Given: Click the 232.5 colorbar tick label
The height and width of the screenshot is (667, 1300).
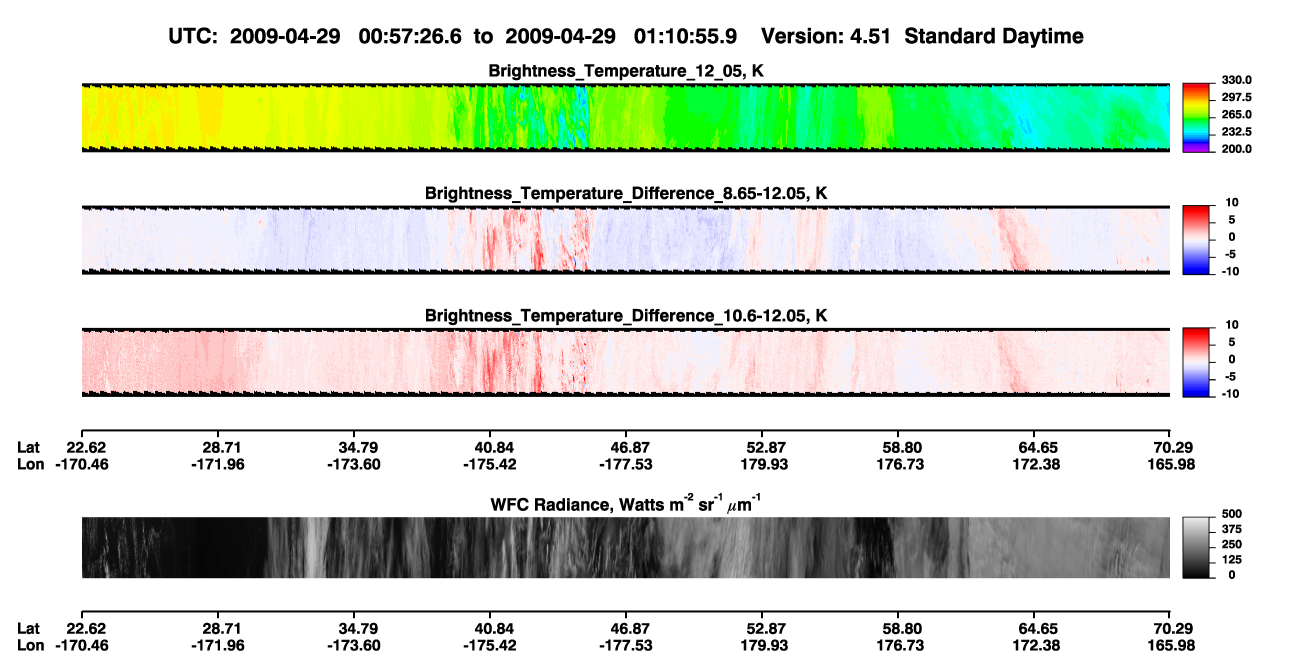Looking at the screenshot, I should point(1237,132).
